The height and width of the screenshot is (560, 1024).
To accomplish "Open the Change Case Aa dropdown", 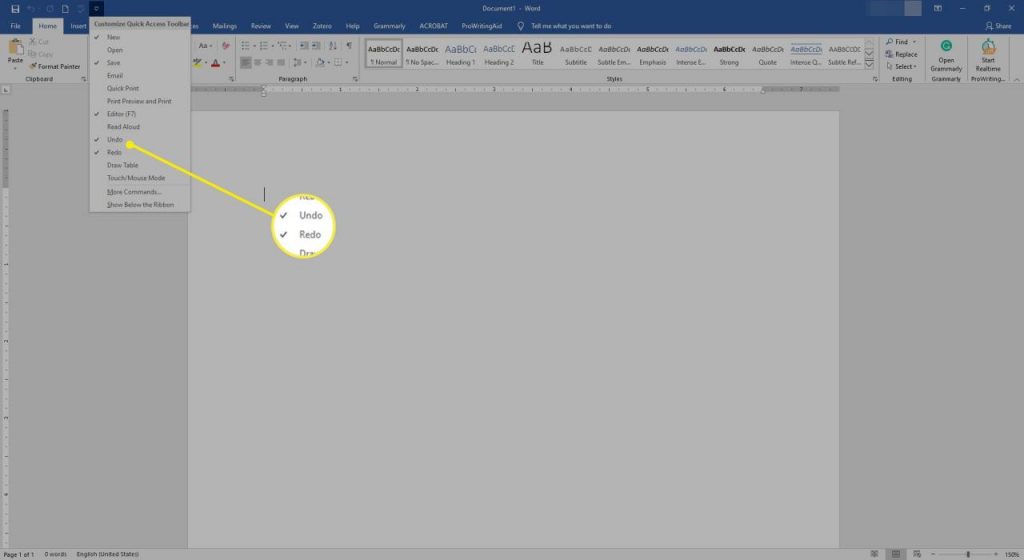I will [x=205, y=45].
